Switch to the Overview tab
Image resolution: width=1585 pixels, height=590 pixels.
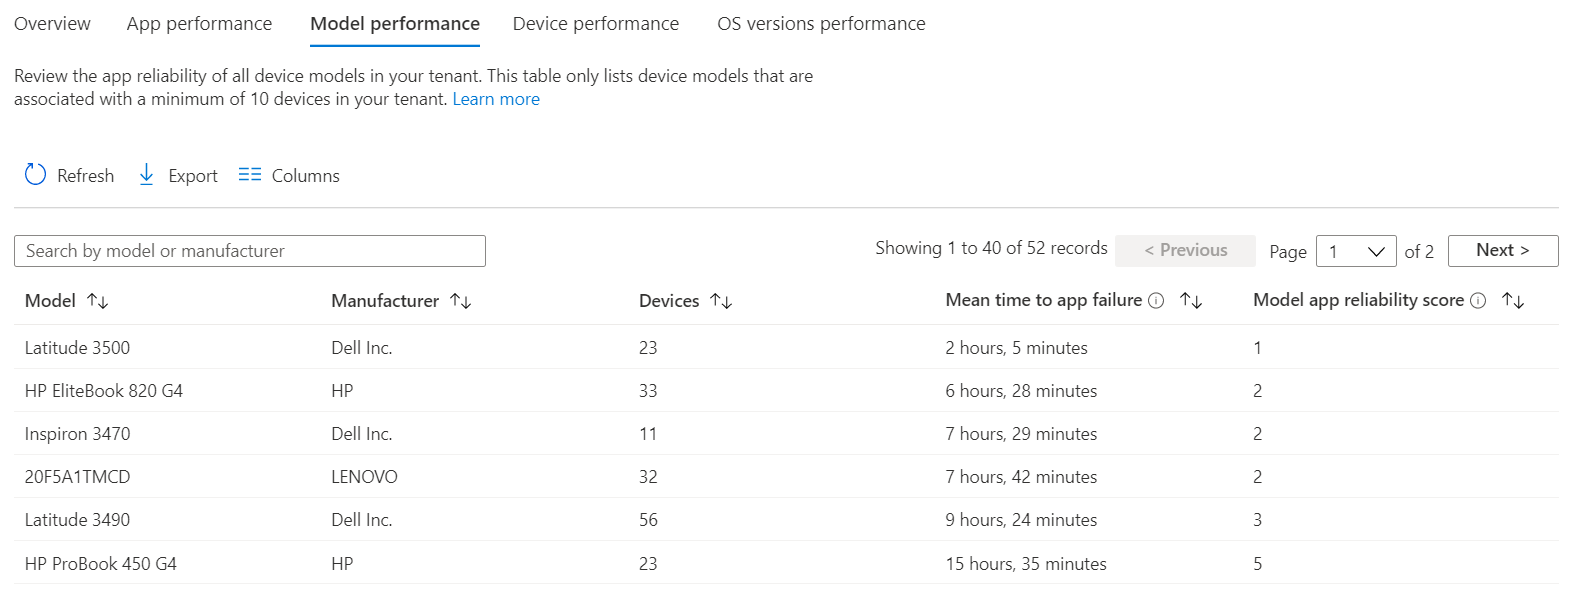point(52,24)
